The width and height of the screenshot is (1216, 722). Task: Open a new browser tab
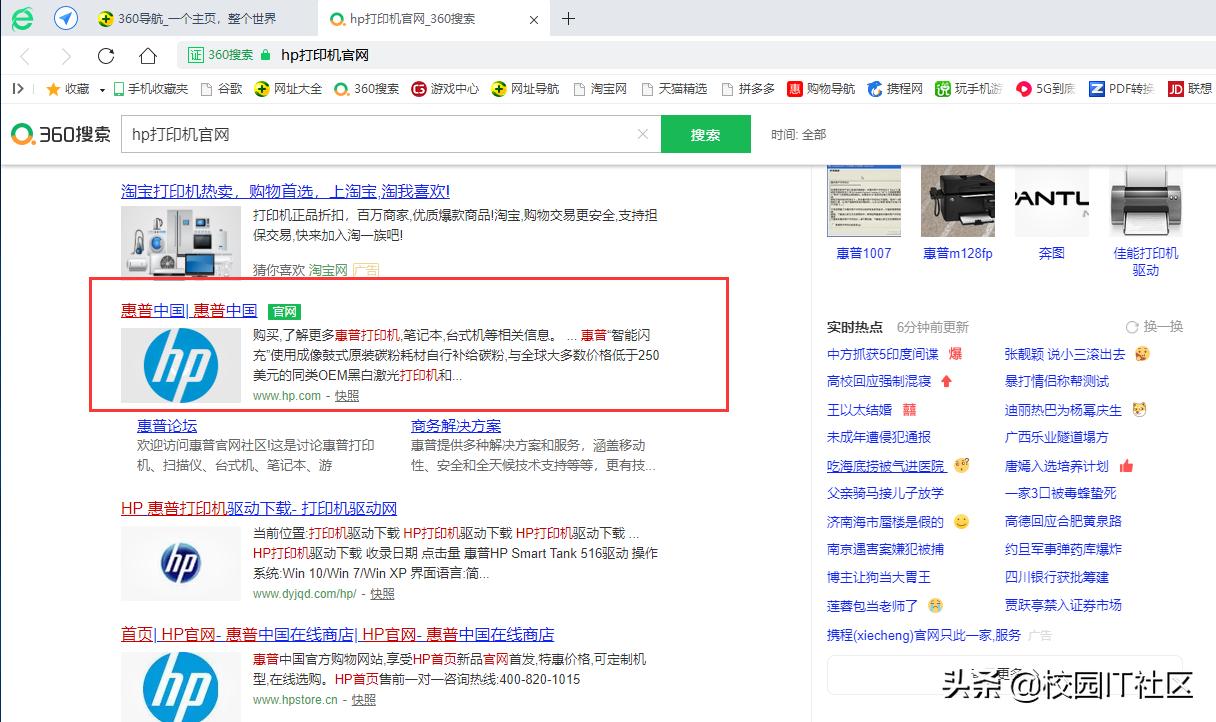568,18
